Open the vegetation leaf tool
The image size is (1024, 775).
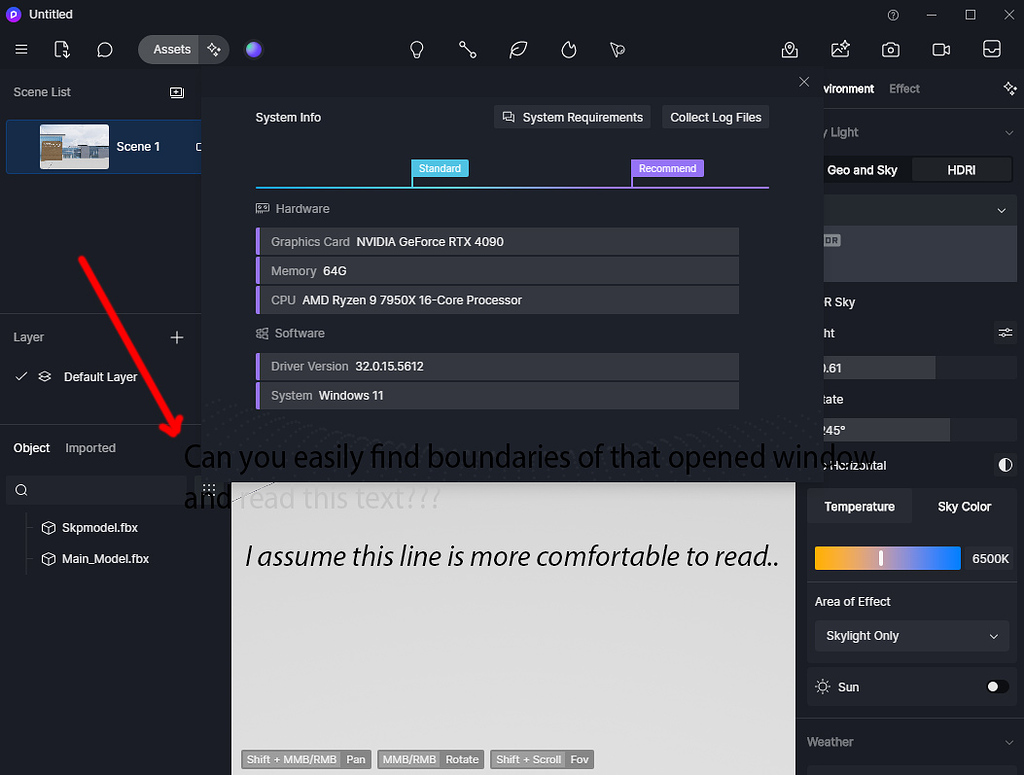pyautogui.click(x=517, y=49)
